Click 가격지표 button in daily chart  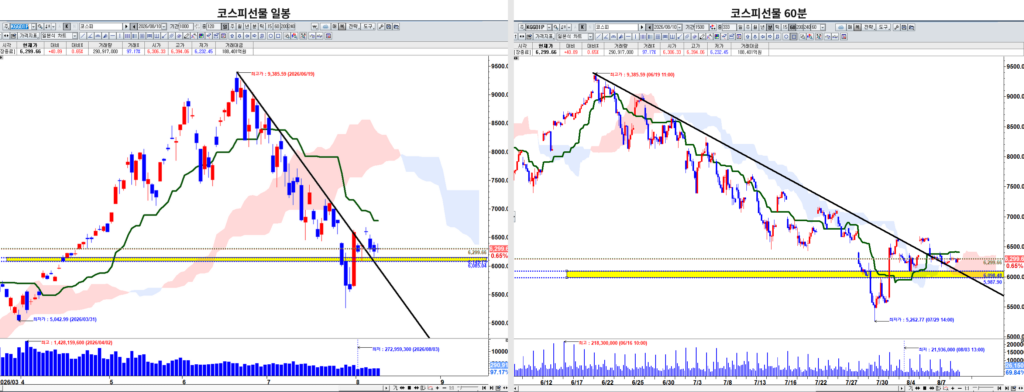click(x=28, y=36)
